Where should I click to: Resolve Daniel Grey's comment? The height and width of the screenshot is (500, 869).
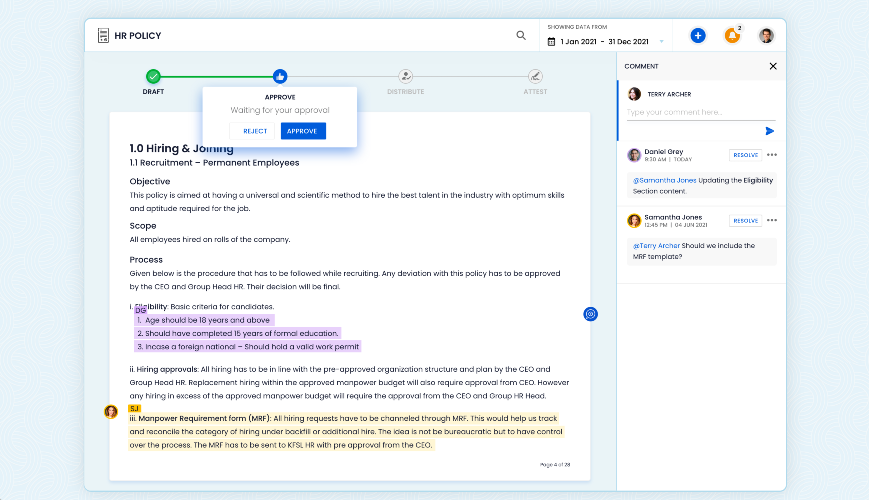click(x=745, y=155)
